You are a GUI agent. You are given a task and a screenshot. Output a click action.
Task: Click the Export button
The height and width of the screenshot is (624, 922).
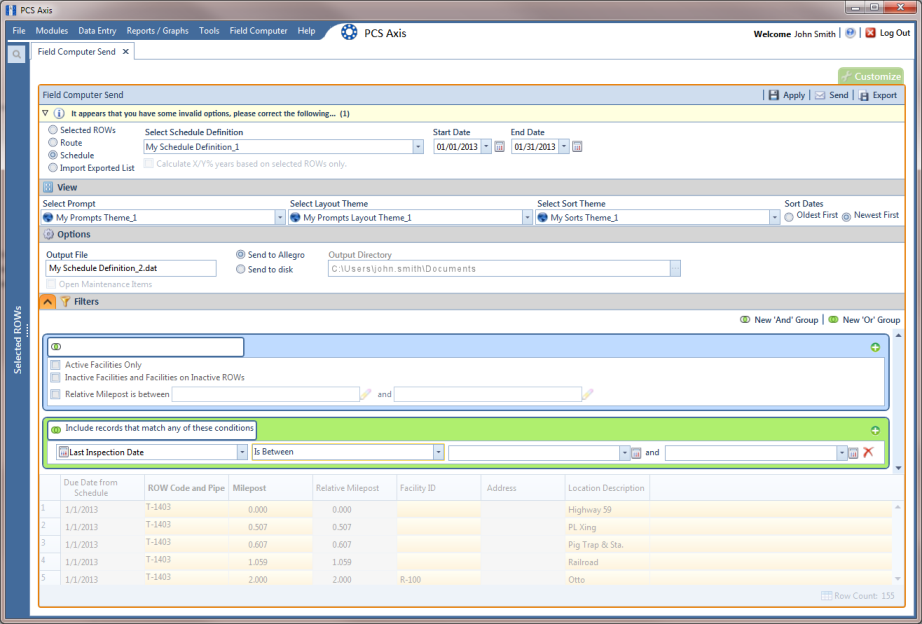coord(877,95)
